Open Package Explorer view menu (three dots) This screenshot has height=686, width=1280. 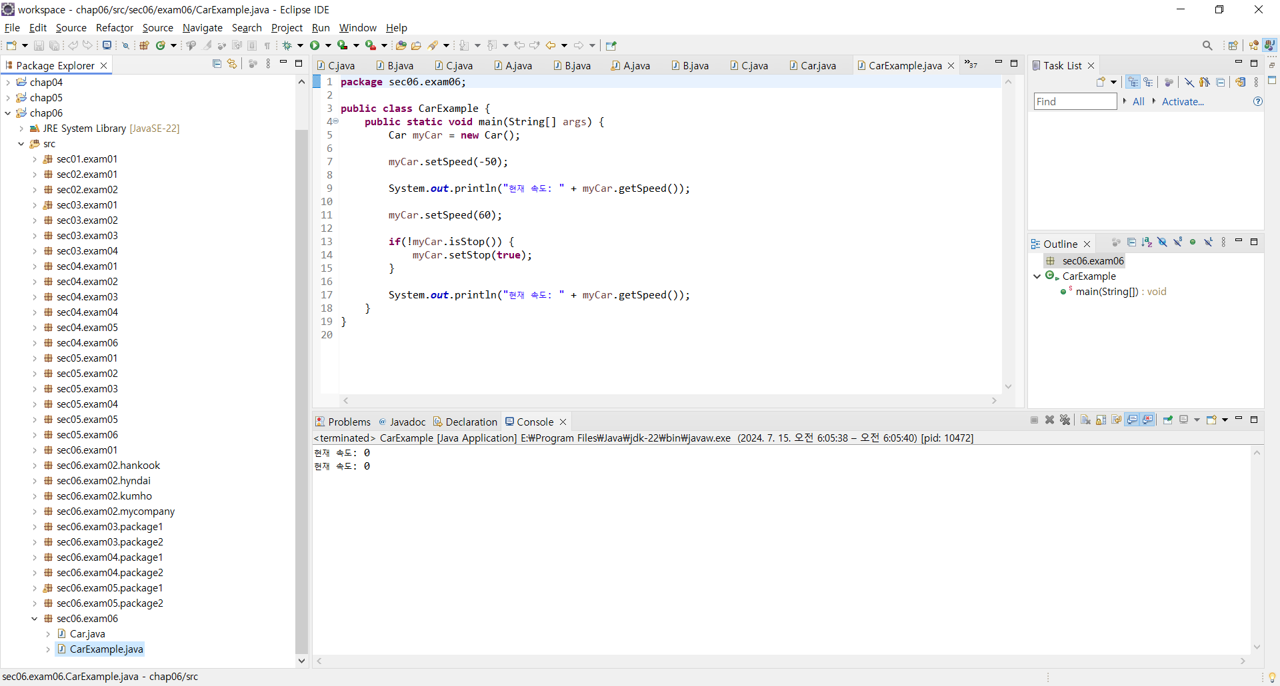coord(268,64)
